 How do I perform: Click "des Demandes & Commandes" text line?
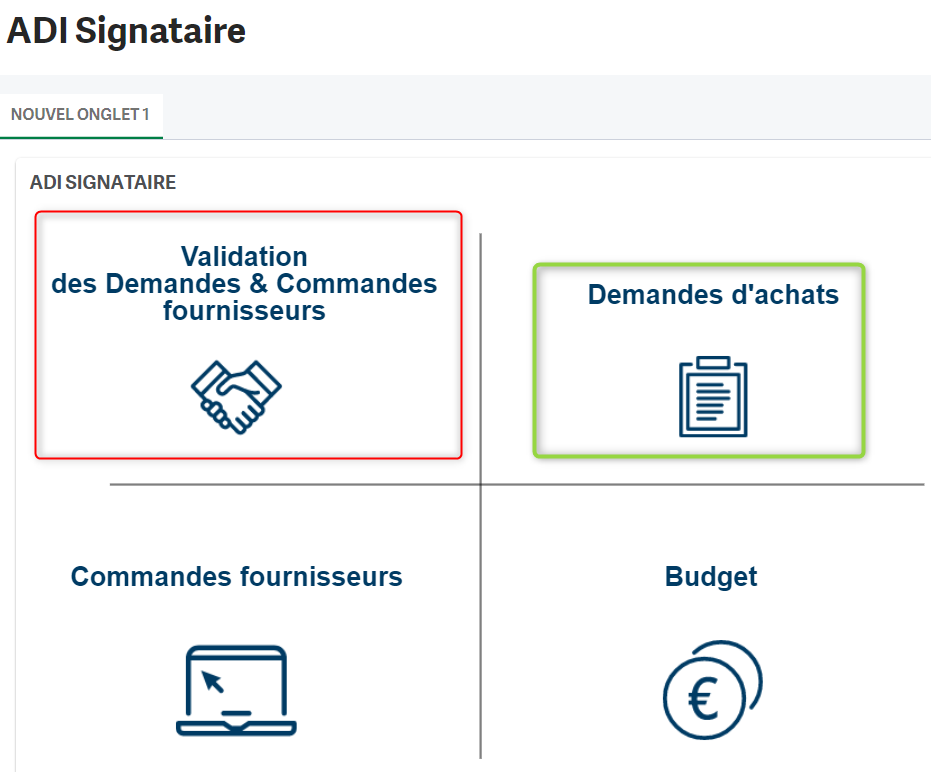[244, 284]
